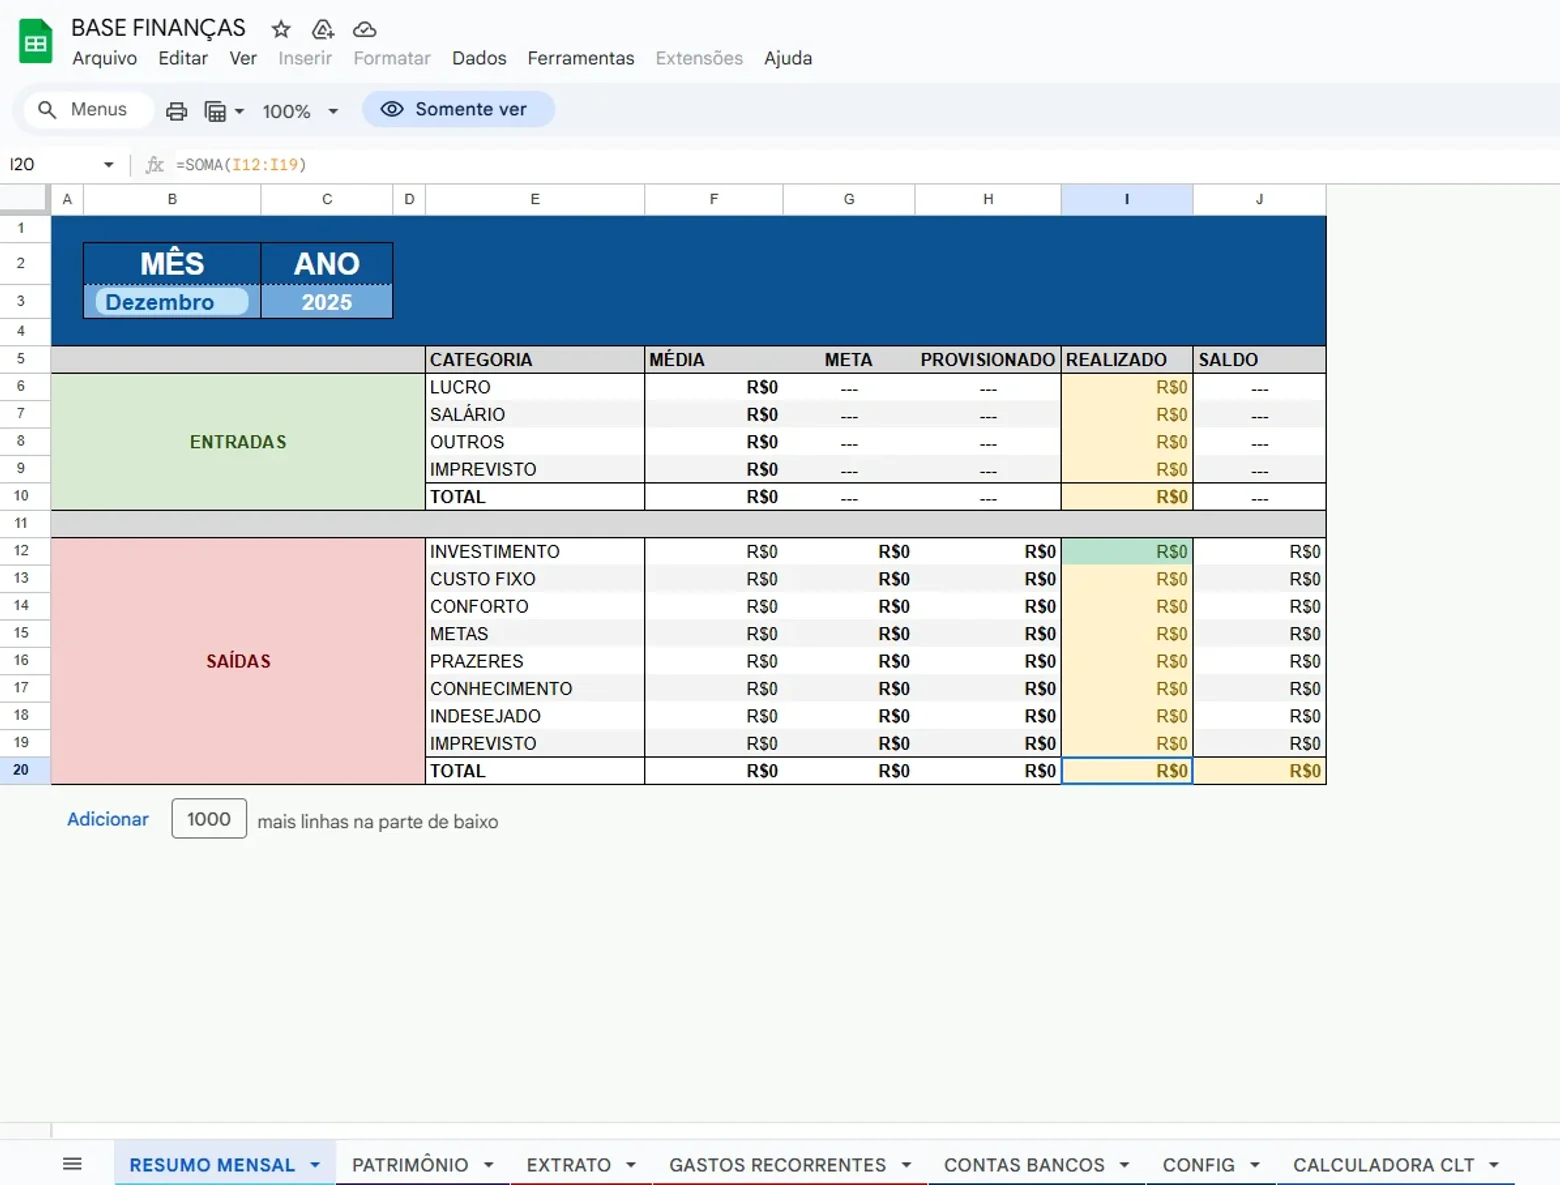This screenshot has width=1560, height=1185.
Task: Open CONFIG tab options arrow
Action: (x=1255, y=1165)
